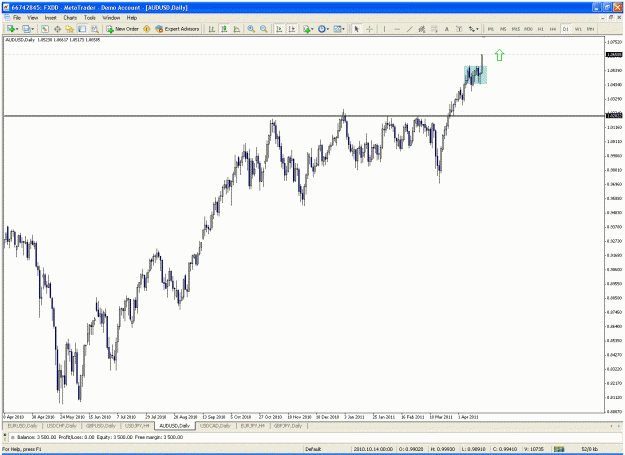Switch to W1 weekly timeframe
Image resolution: width=625 pixels, height=455 pixels.
click(578, 29)
